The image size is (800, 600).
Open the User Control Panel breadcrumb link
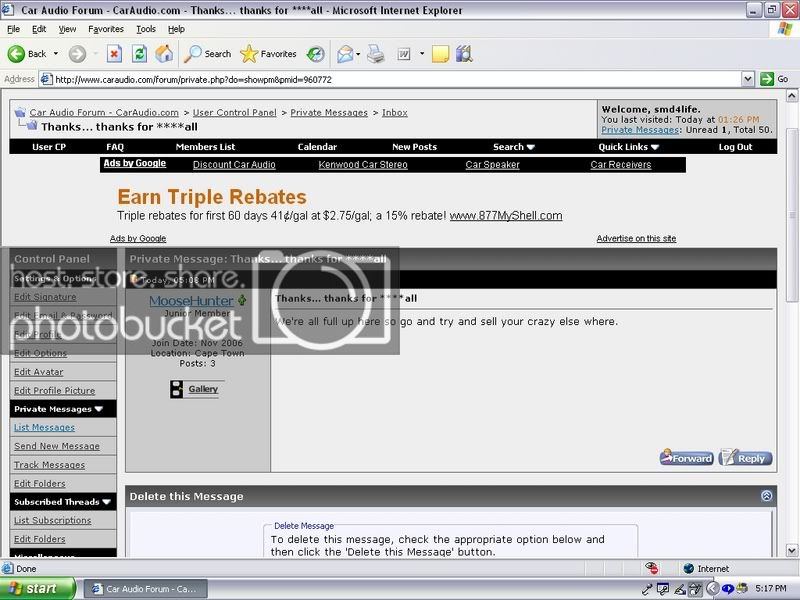[235, 113]
